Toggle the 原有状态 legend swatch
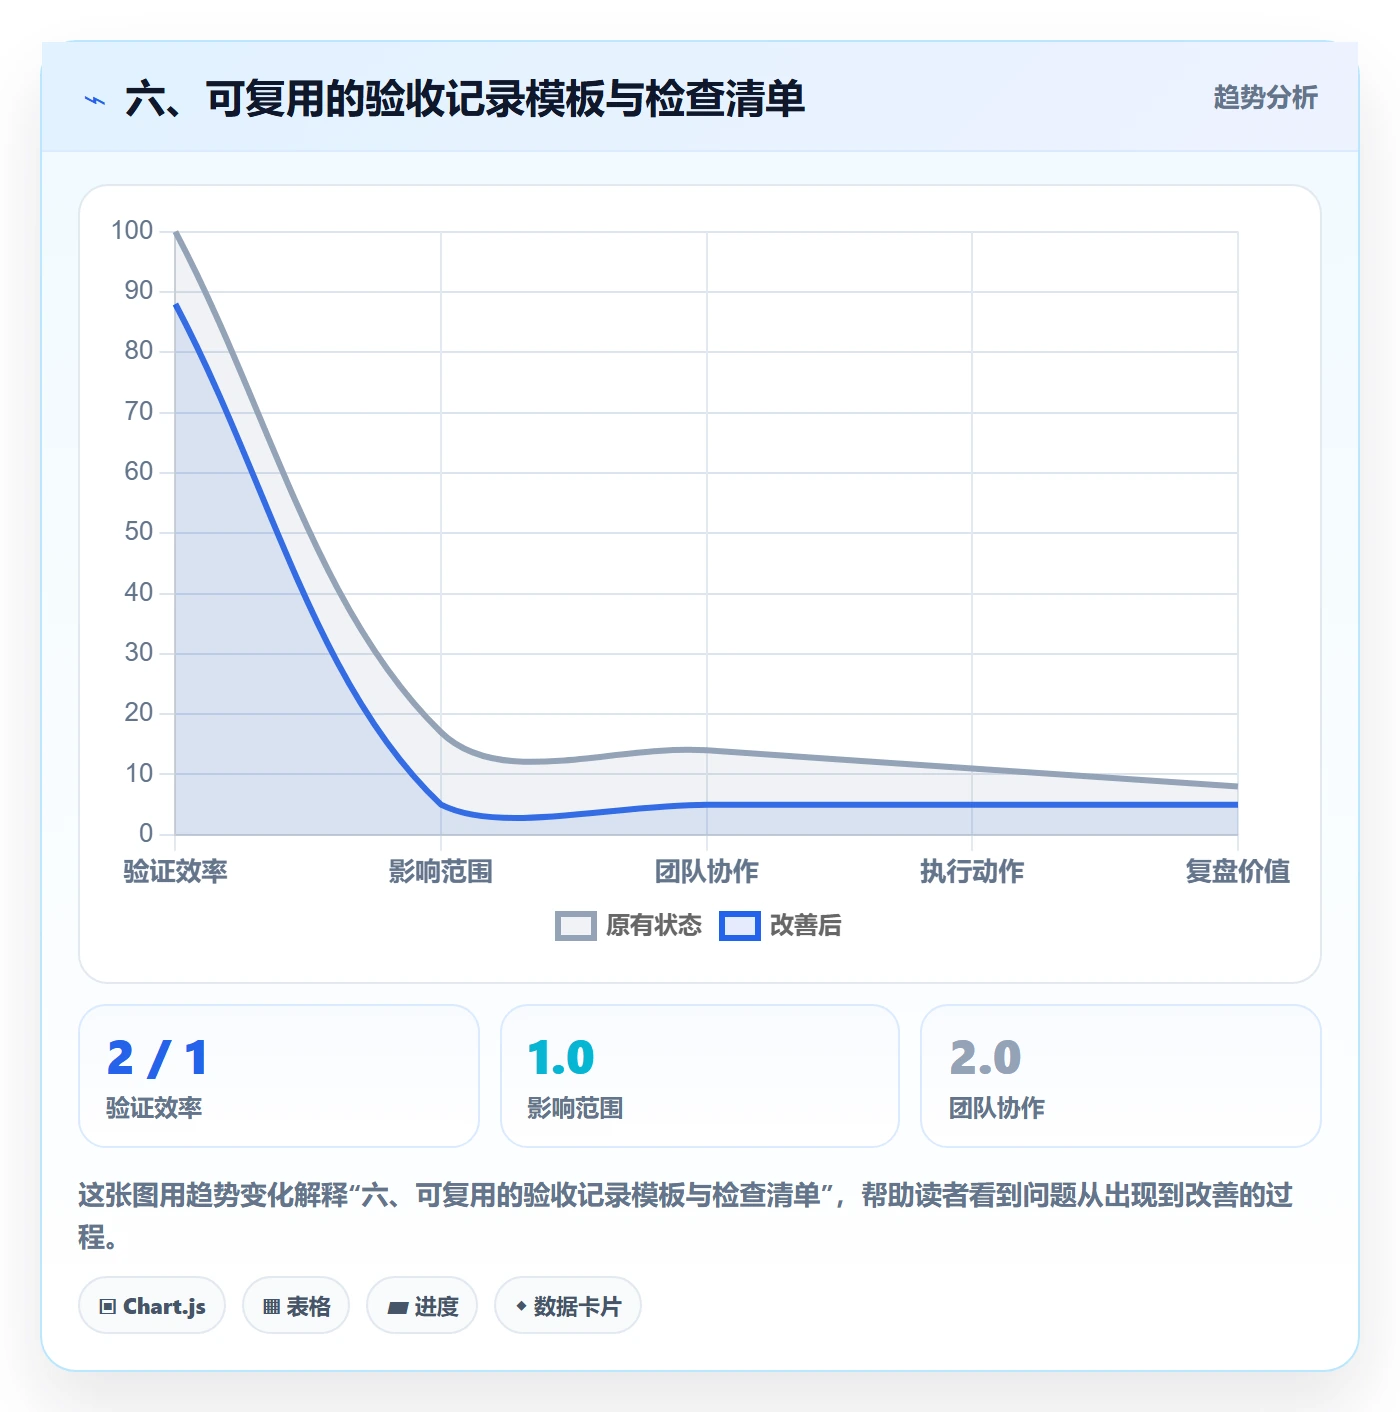This screenshot has height=1412, width=1400. [x=575, y=926]
